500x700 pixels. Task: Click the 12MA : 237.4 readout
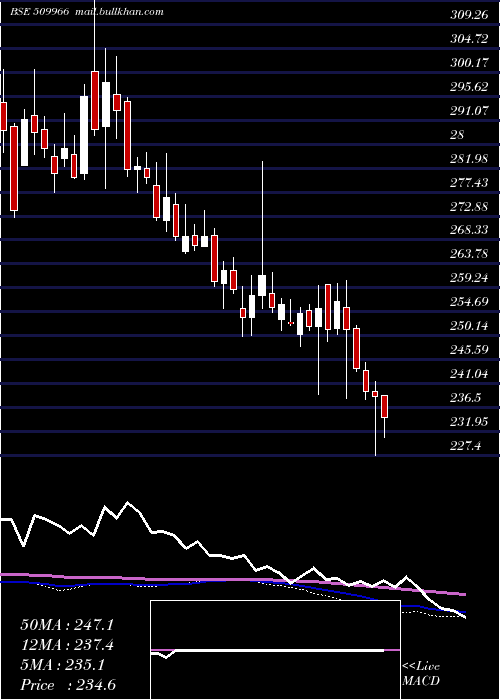(x=67, y=645)
